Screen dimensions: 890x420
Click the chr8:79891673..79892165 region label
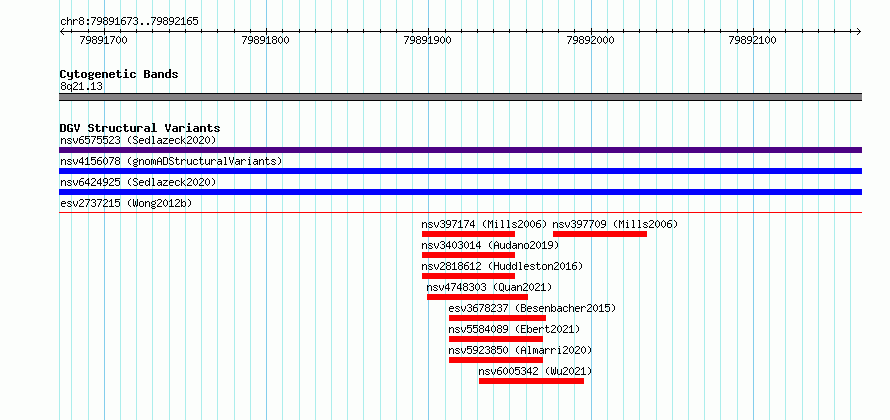(x=129, y=22)
